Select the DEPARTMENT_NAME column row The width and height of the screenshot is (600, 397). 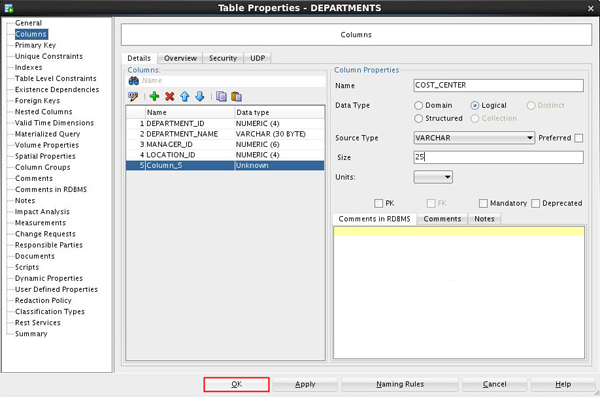[225, 134]
